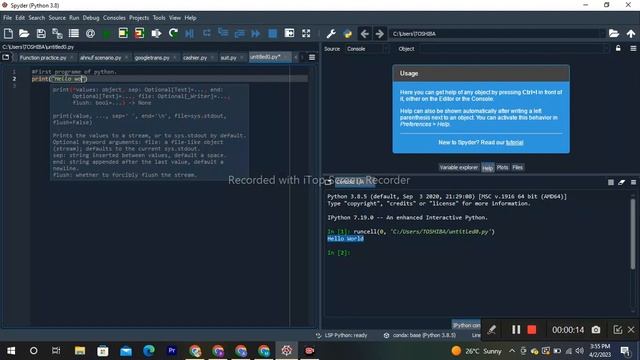Switch to Plots tab
640x360 pixels.
502,167
